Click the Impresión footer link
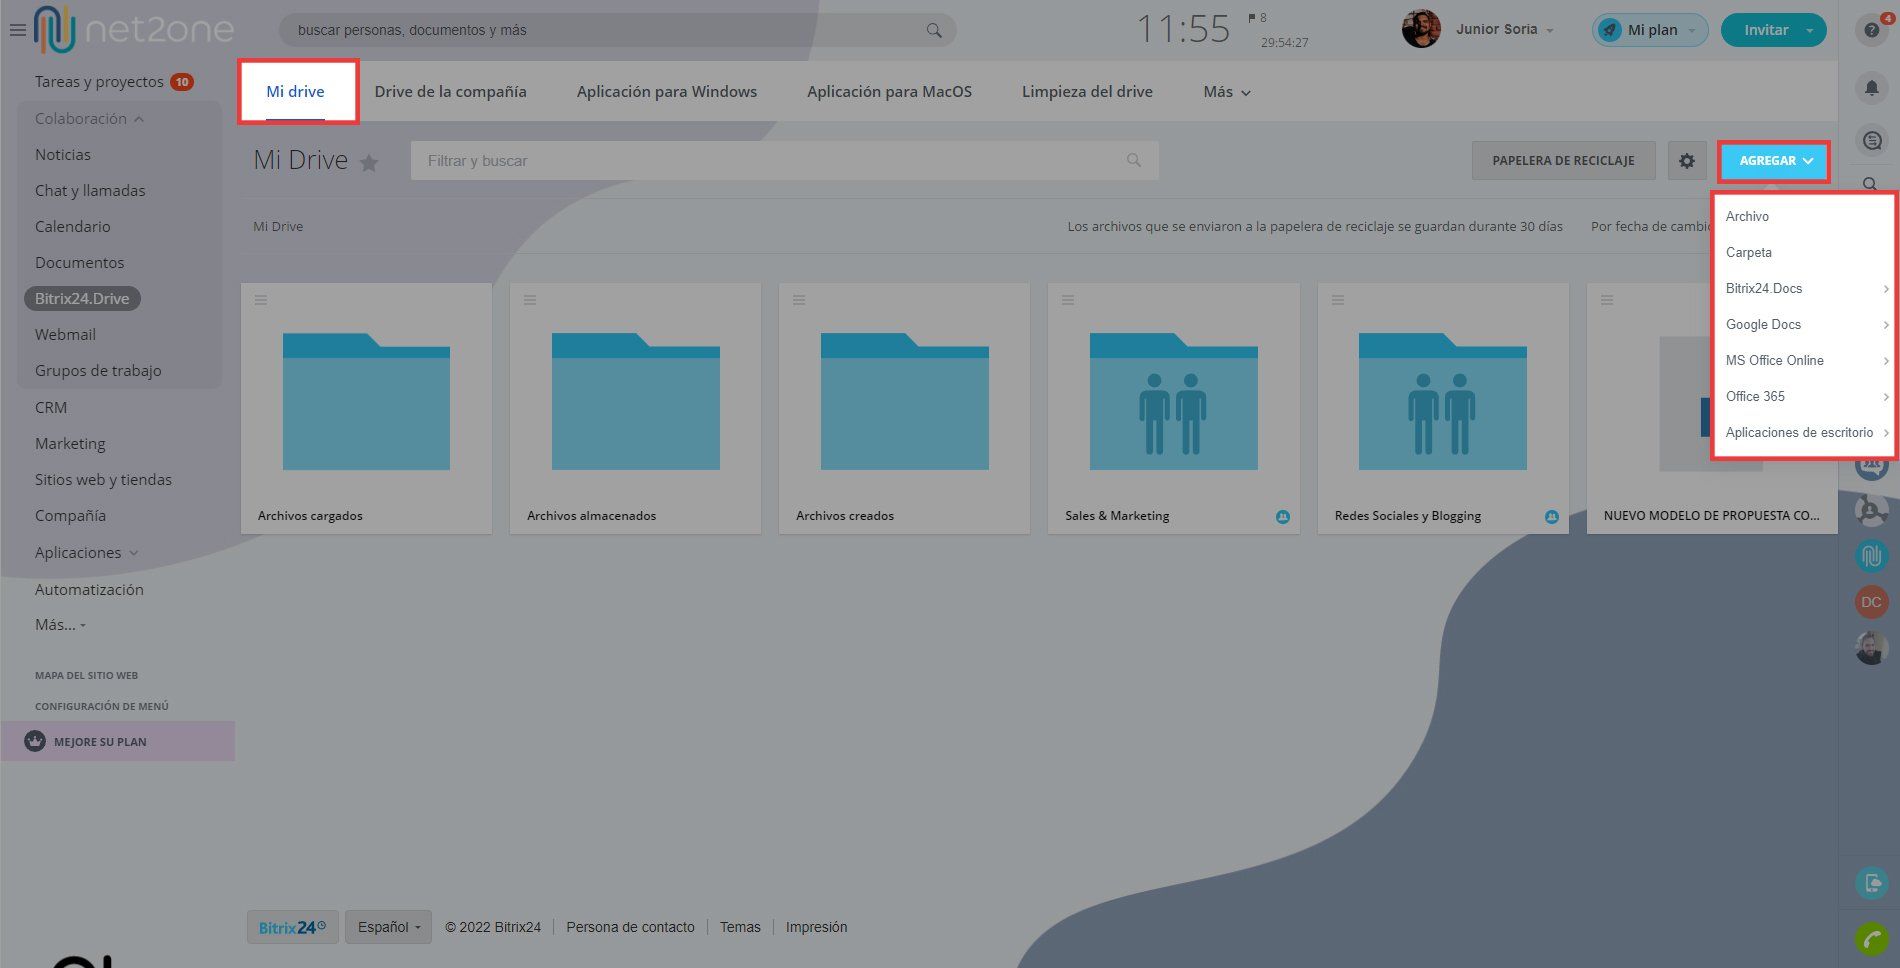Image resolution: width=1900 pixels, height=968 pixels. pos(816,927)
